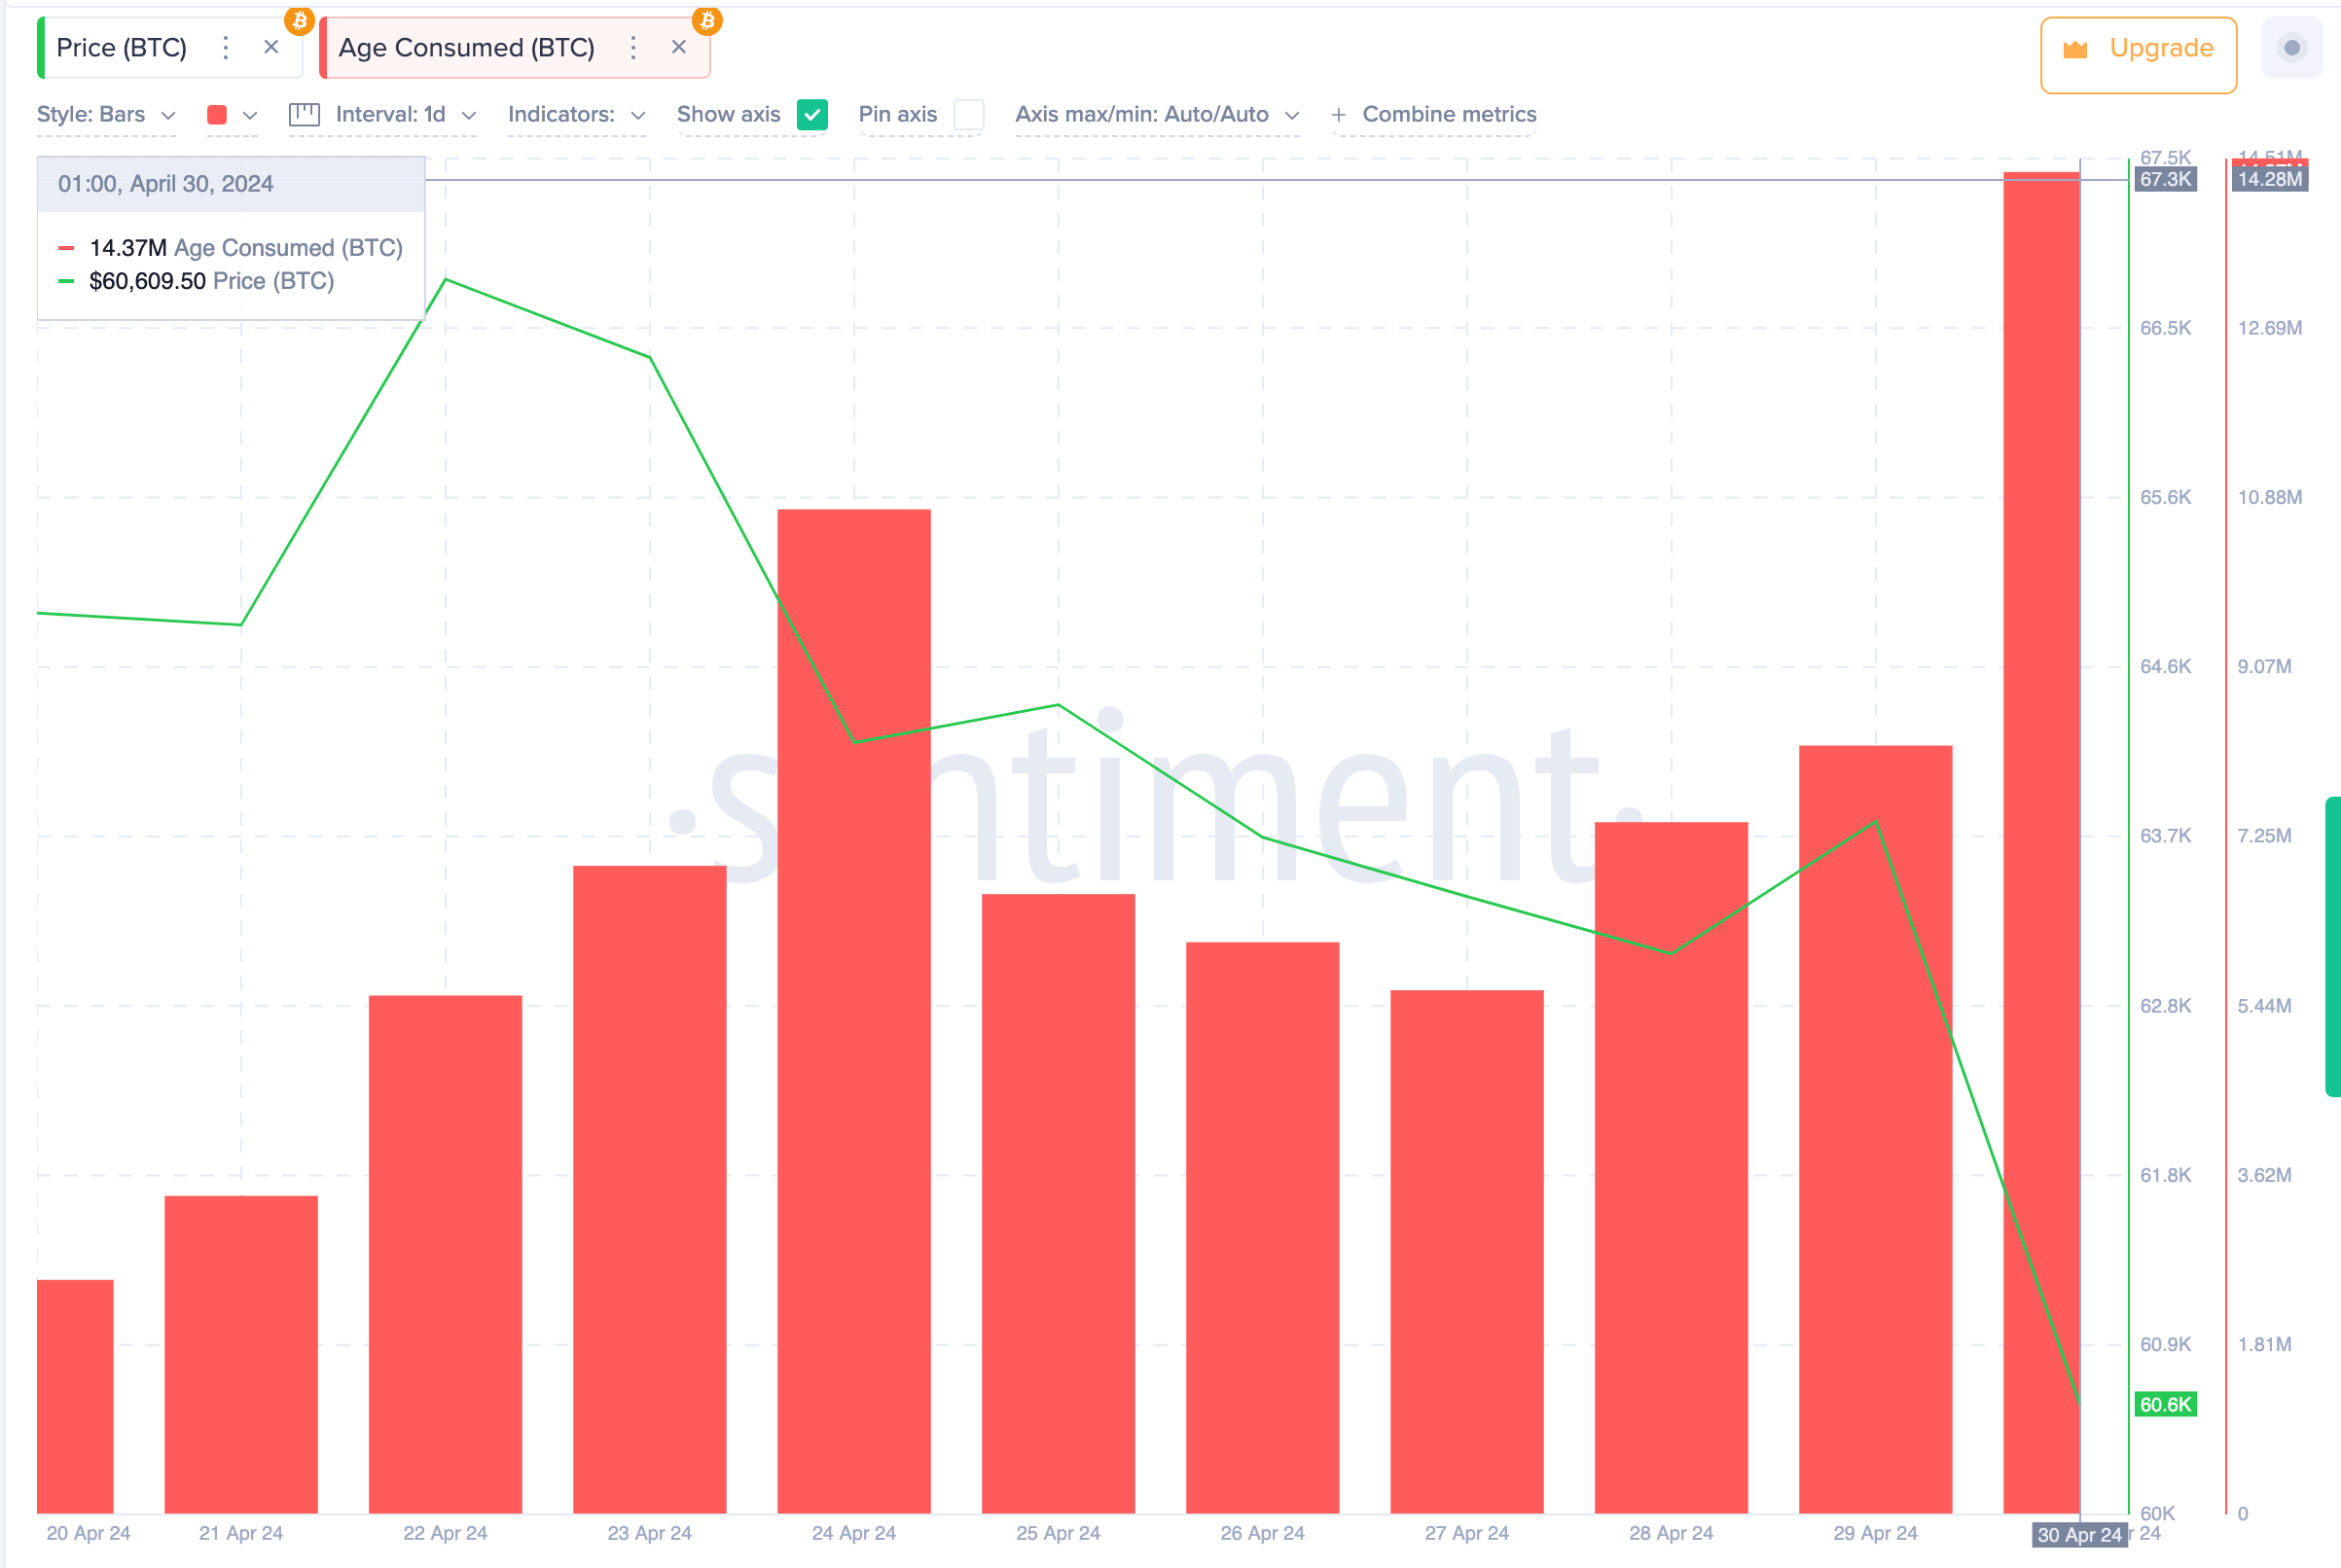
Task: Select the Price (BTC) metric tab
Action: point(122,48)
